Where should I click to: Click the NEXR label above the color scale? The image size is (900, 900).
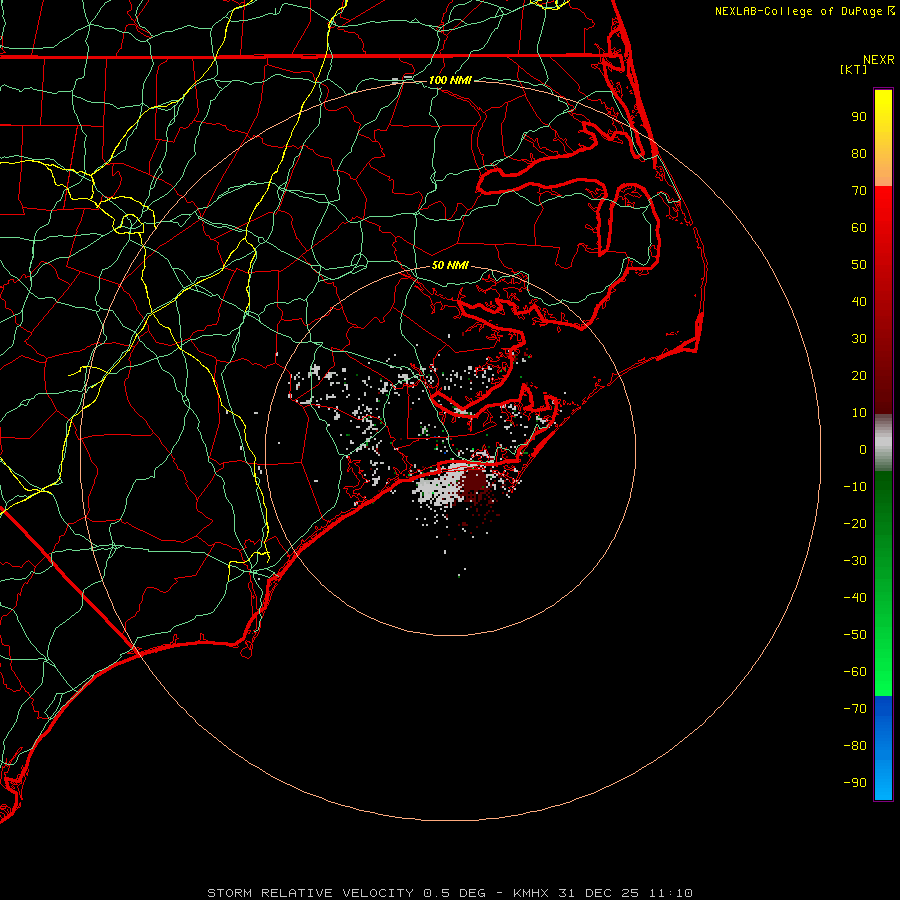click(x=879, y=60)
